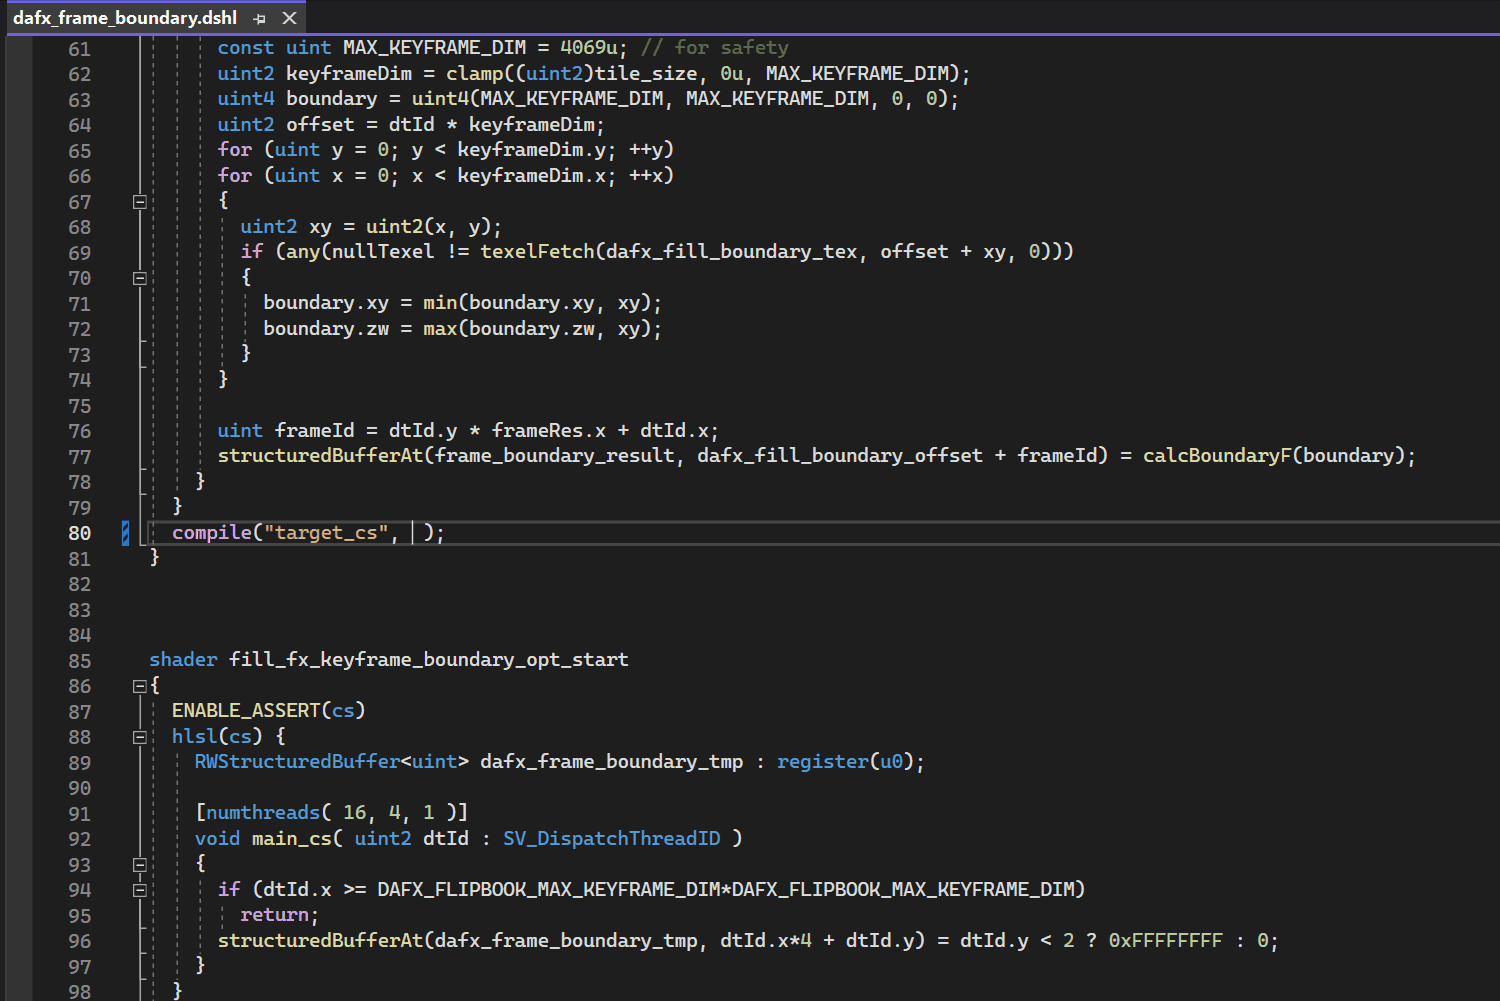Click the blue change indicator beside line 80

pos(123,533)
